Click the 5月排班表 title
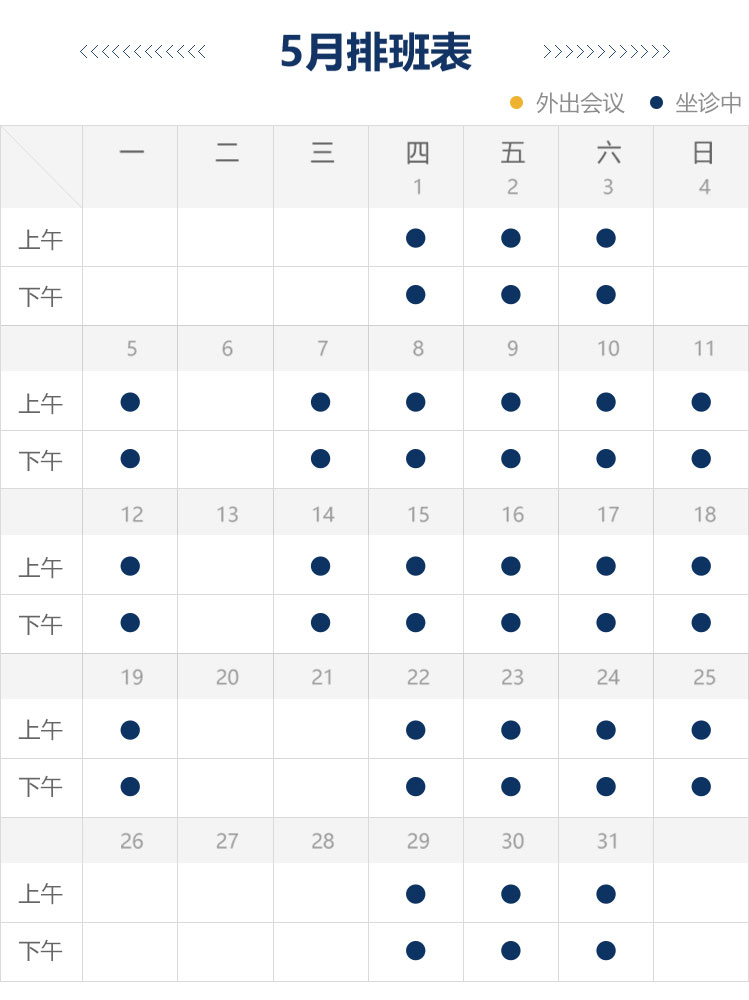Viewport: 749px width, 1000px height. 375,52
